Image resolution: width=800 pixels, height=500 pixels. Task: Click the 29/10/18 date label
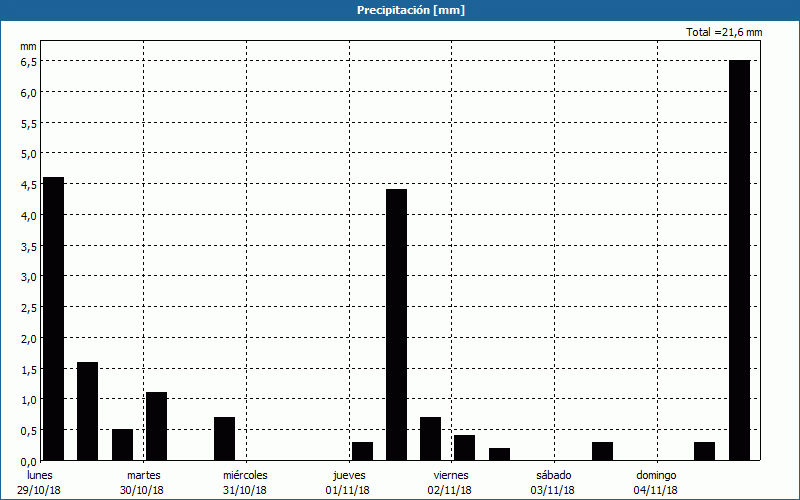39,490
